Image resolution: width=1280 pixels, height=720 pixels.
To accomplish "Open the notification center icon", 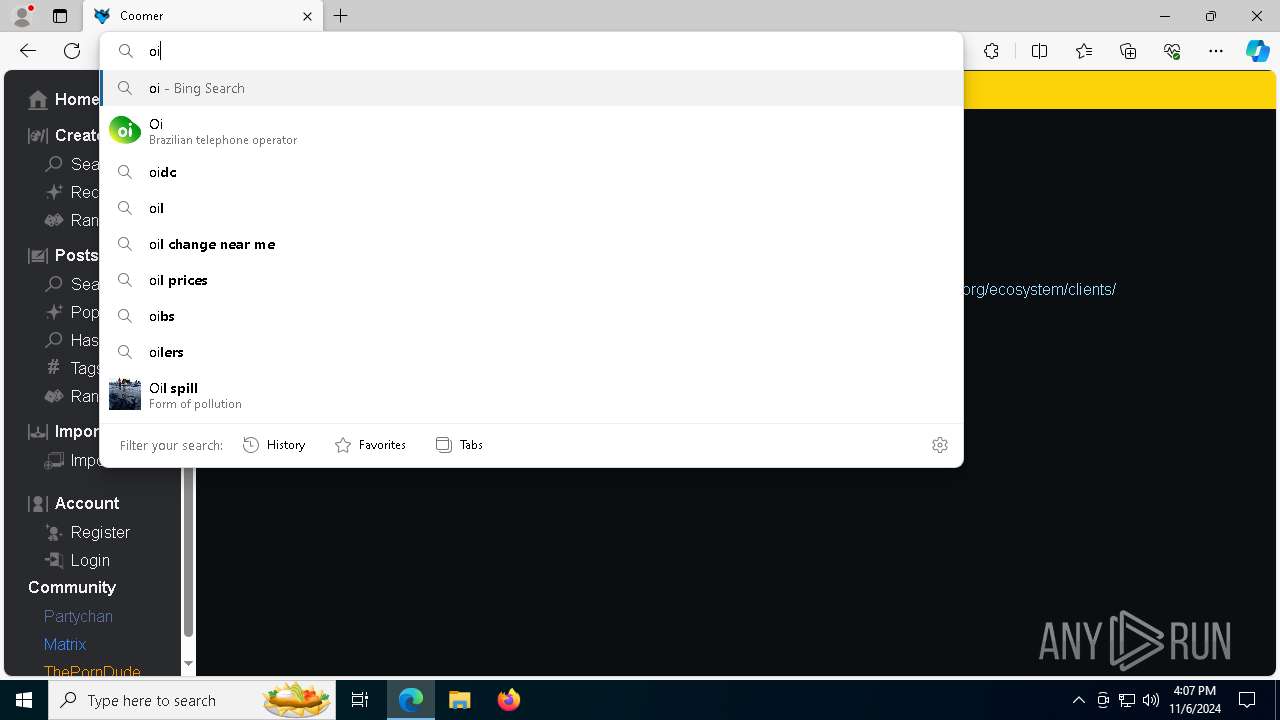I will [1247, 700].
